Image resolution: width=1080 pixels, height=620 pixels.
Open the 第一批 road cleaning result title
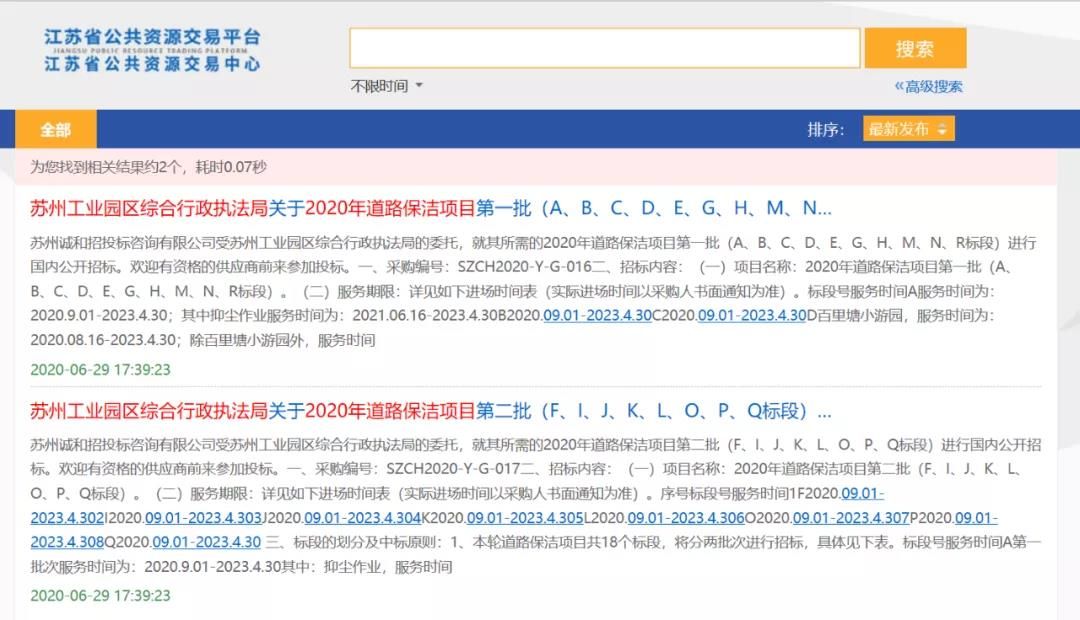430,208
